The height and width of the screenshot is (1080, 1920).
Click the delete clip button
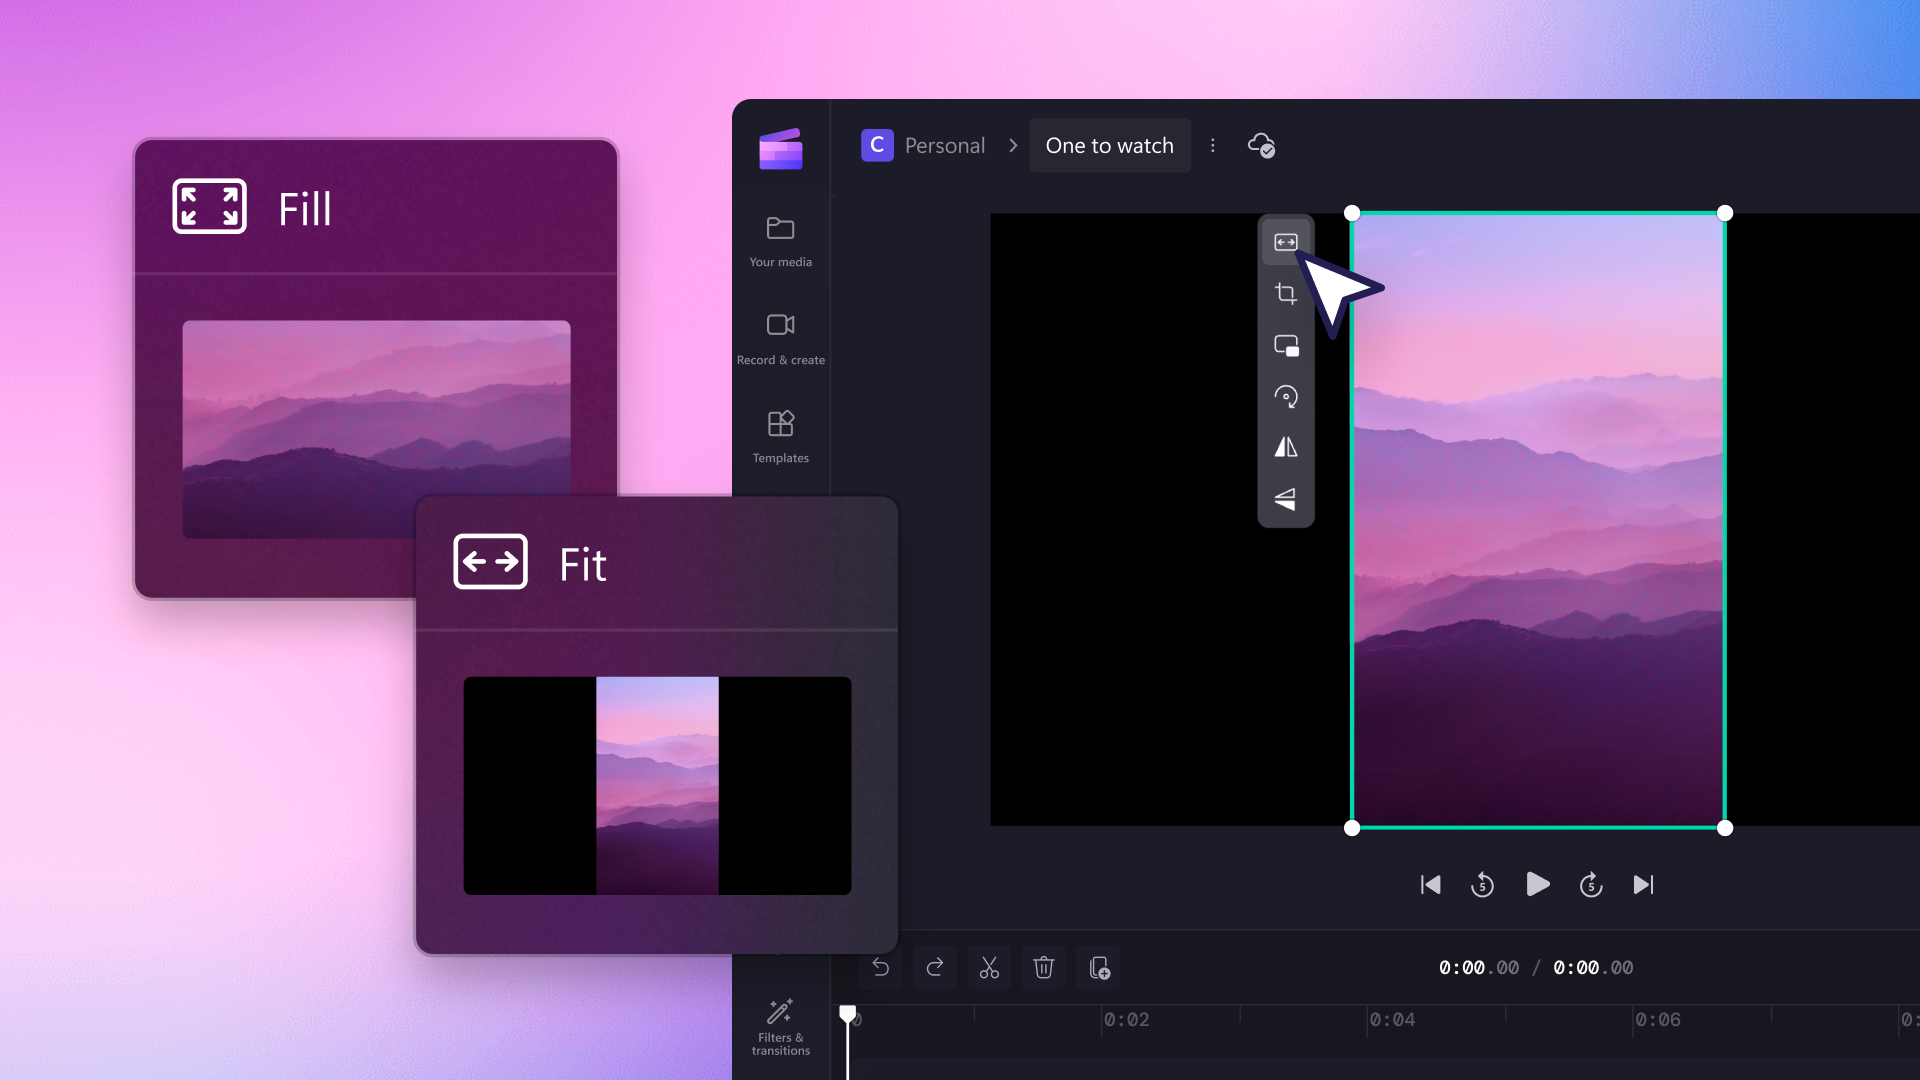coord(1043,967)
